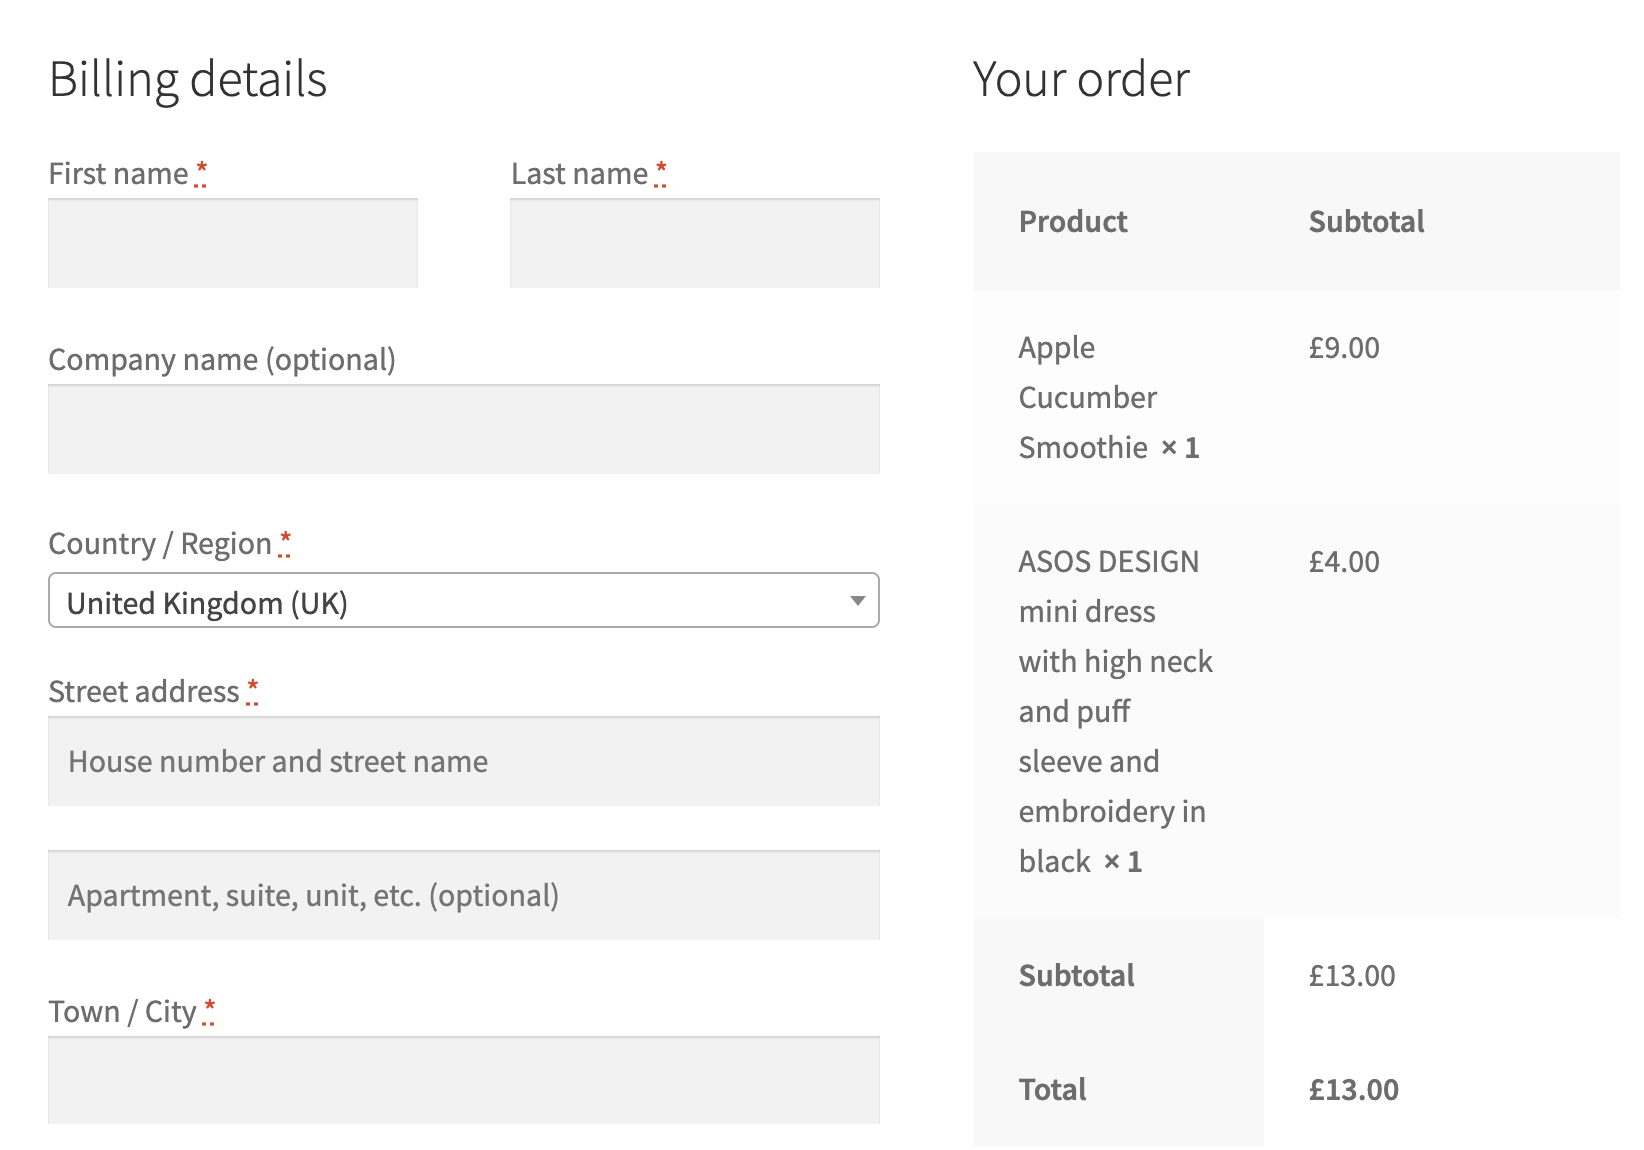The image size is (1644, 1150).
Task: Click the Street address label
Action: tap(144, 692)
